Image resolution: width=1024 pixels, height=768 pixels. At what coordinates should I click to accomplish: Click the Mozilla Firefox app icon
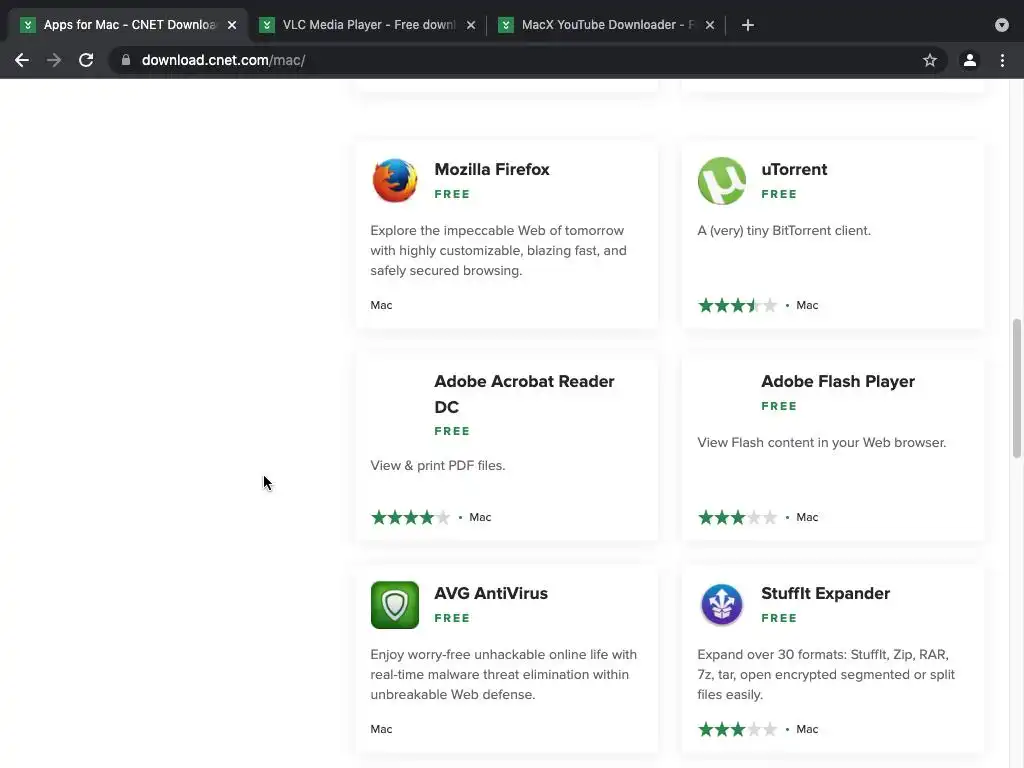(x=395, y=181)
